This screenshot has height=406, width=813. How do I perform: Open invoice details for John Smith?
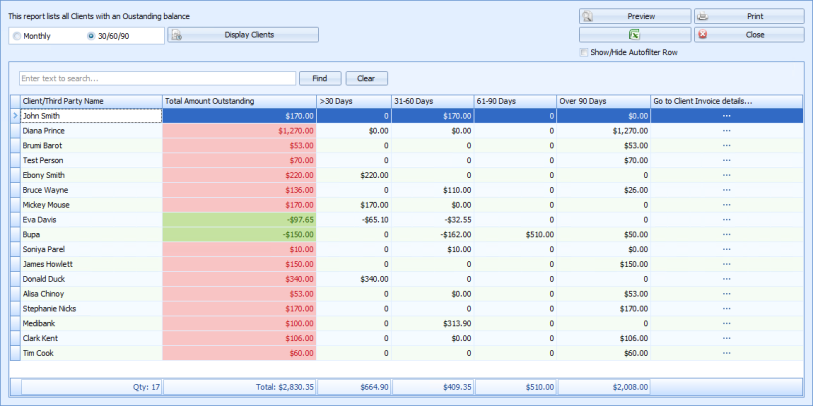click(x=726, y=116)
